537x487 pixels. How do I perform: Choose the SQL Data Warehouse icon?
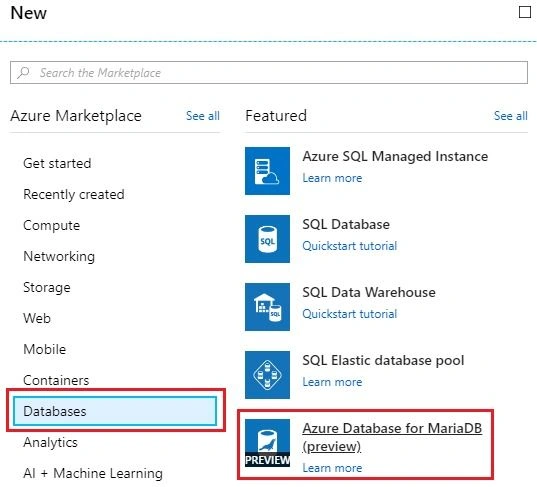pyautogui.click(x=267, y=307)
